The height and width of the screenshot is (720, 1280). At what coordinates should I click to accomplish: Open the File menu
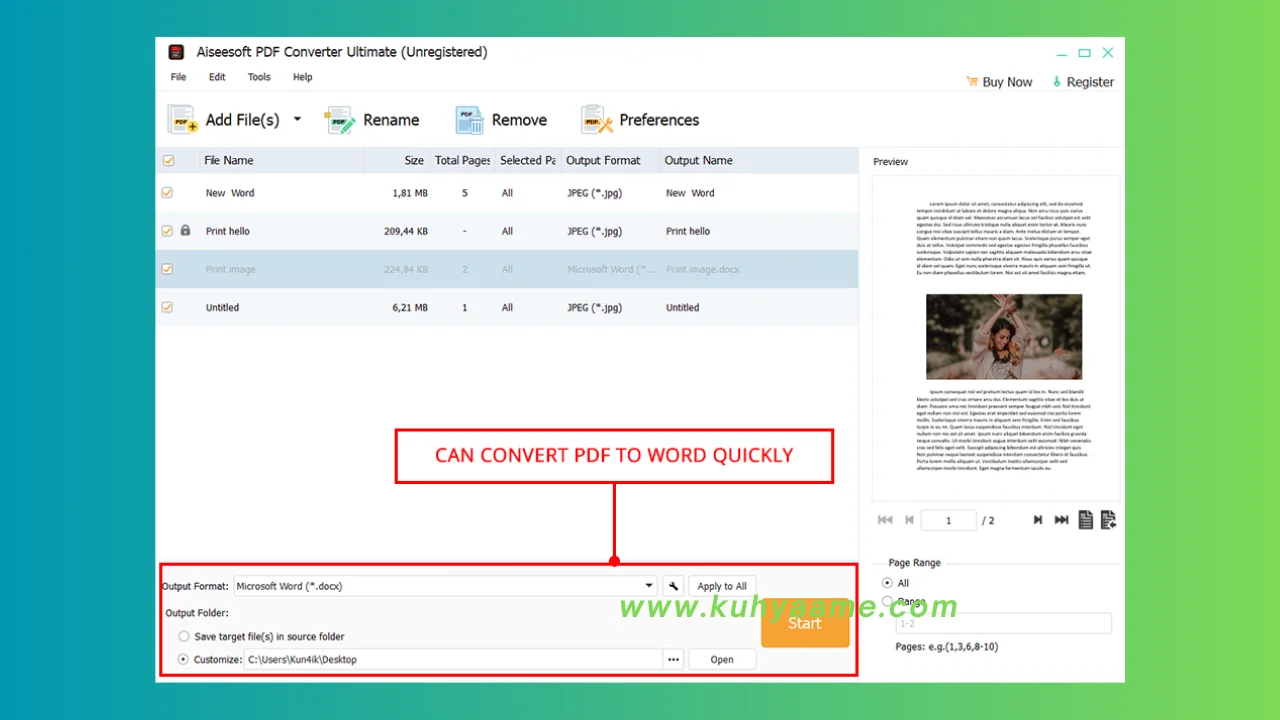178,77
